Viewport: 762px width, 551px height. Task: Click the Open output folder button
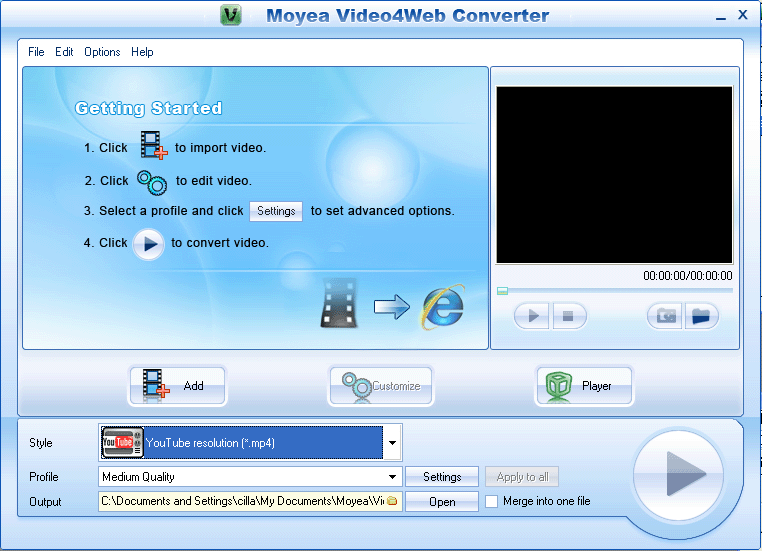point(442,501)
